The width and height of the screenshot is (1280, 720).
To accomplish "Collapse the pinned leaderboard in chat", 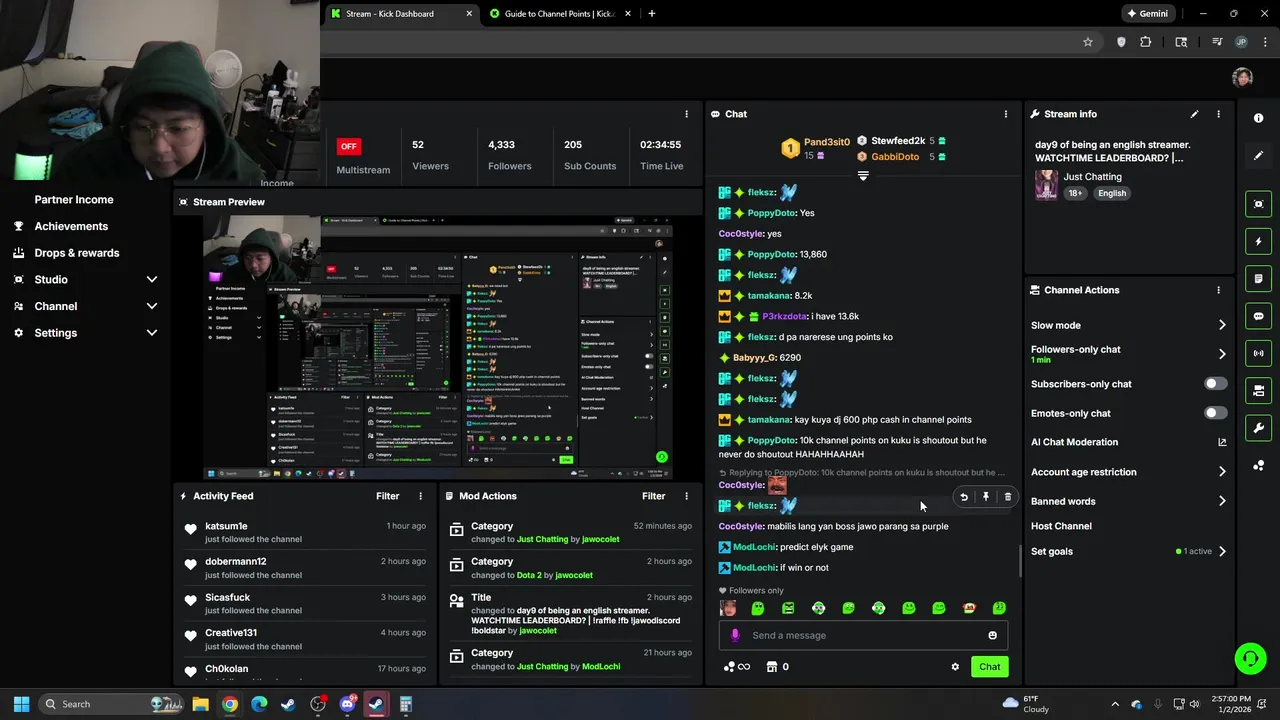I will pyautogui.click(x=863, y=175).
